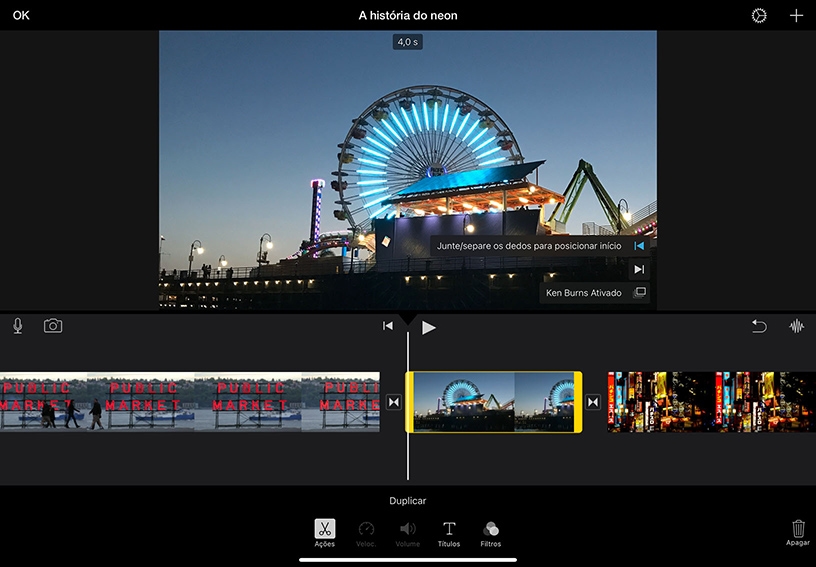Play the project preview
This screenshot has width=816, height=567.
pos(428,327)
